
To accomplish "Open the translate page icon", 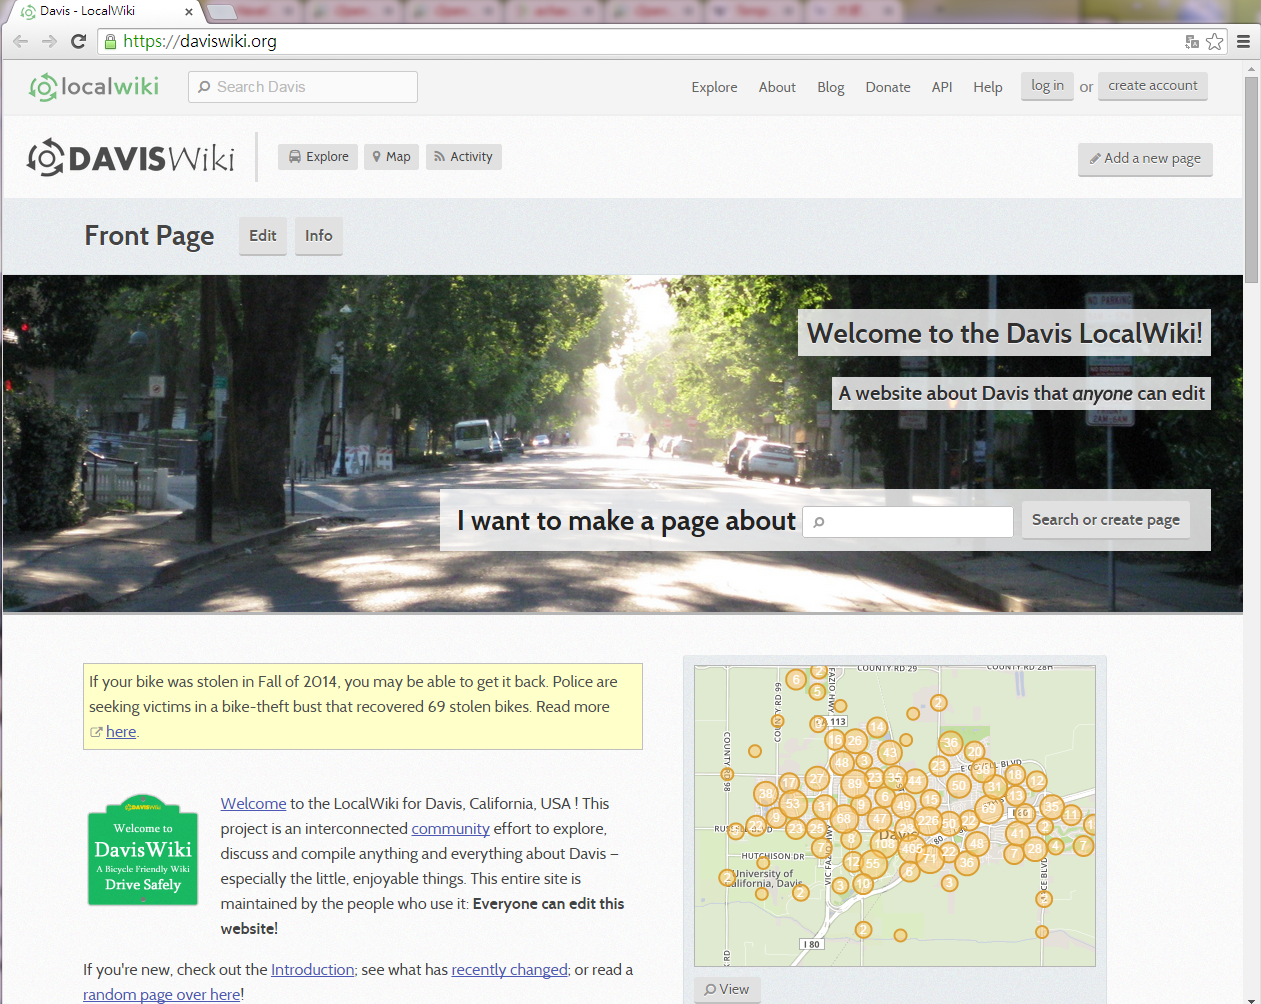I will (x=1191, y=41).
